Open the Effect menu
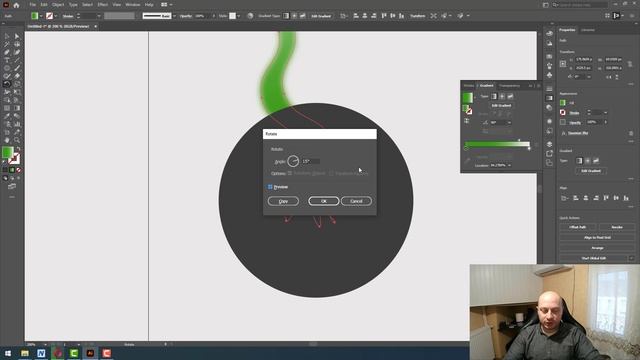The image size is (640, 360). [102, 4]
